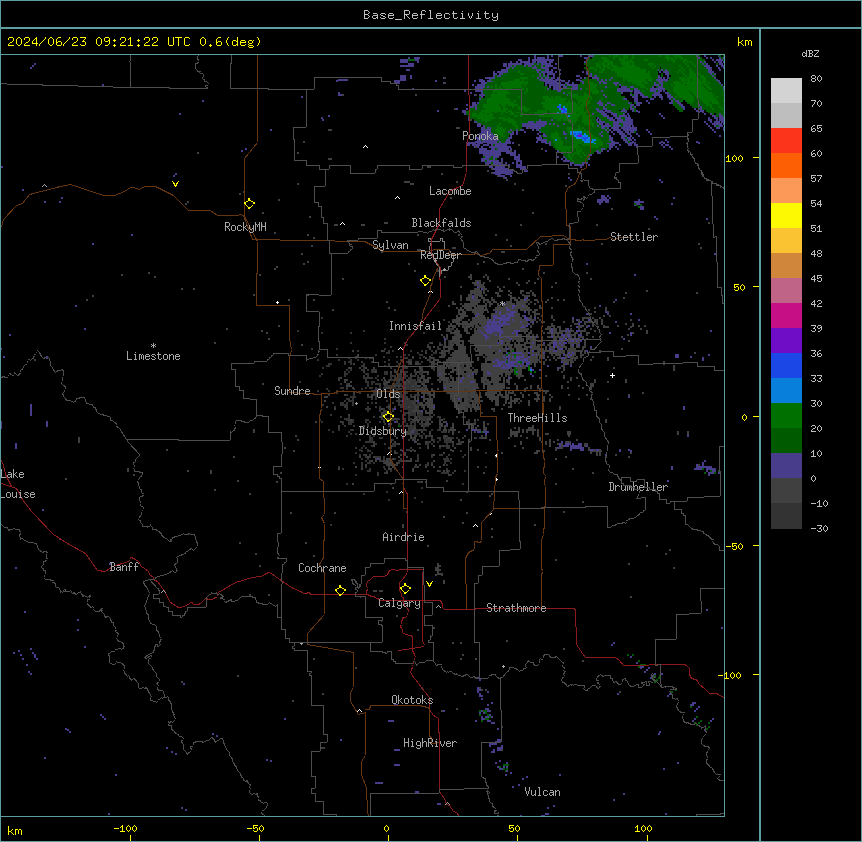
Task: Select the yellow diamond marker below Cochrane
Action: [340, 590]
